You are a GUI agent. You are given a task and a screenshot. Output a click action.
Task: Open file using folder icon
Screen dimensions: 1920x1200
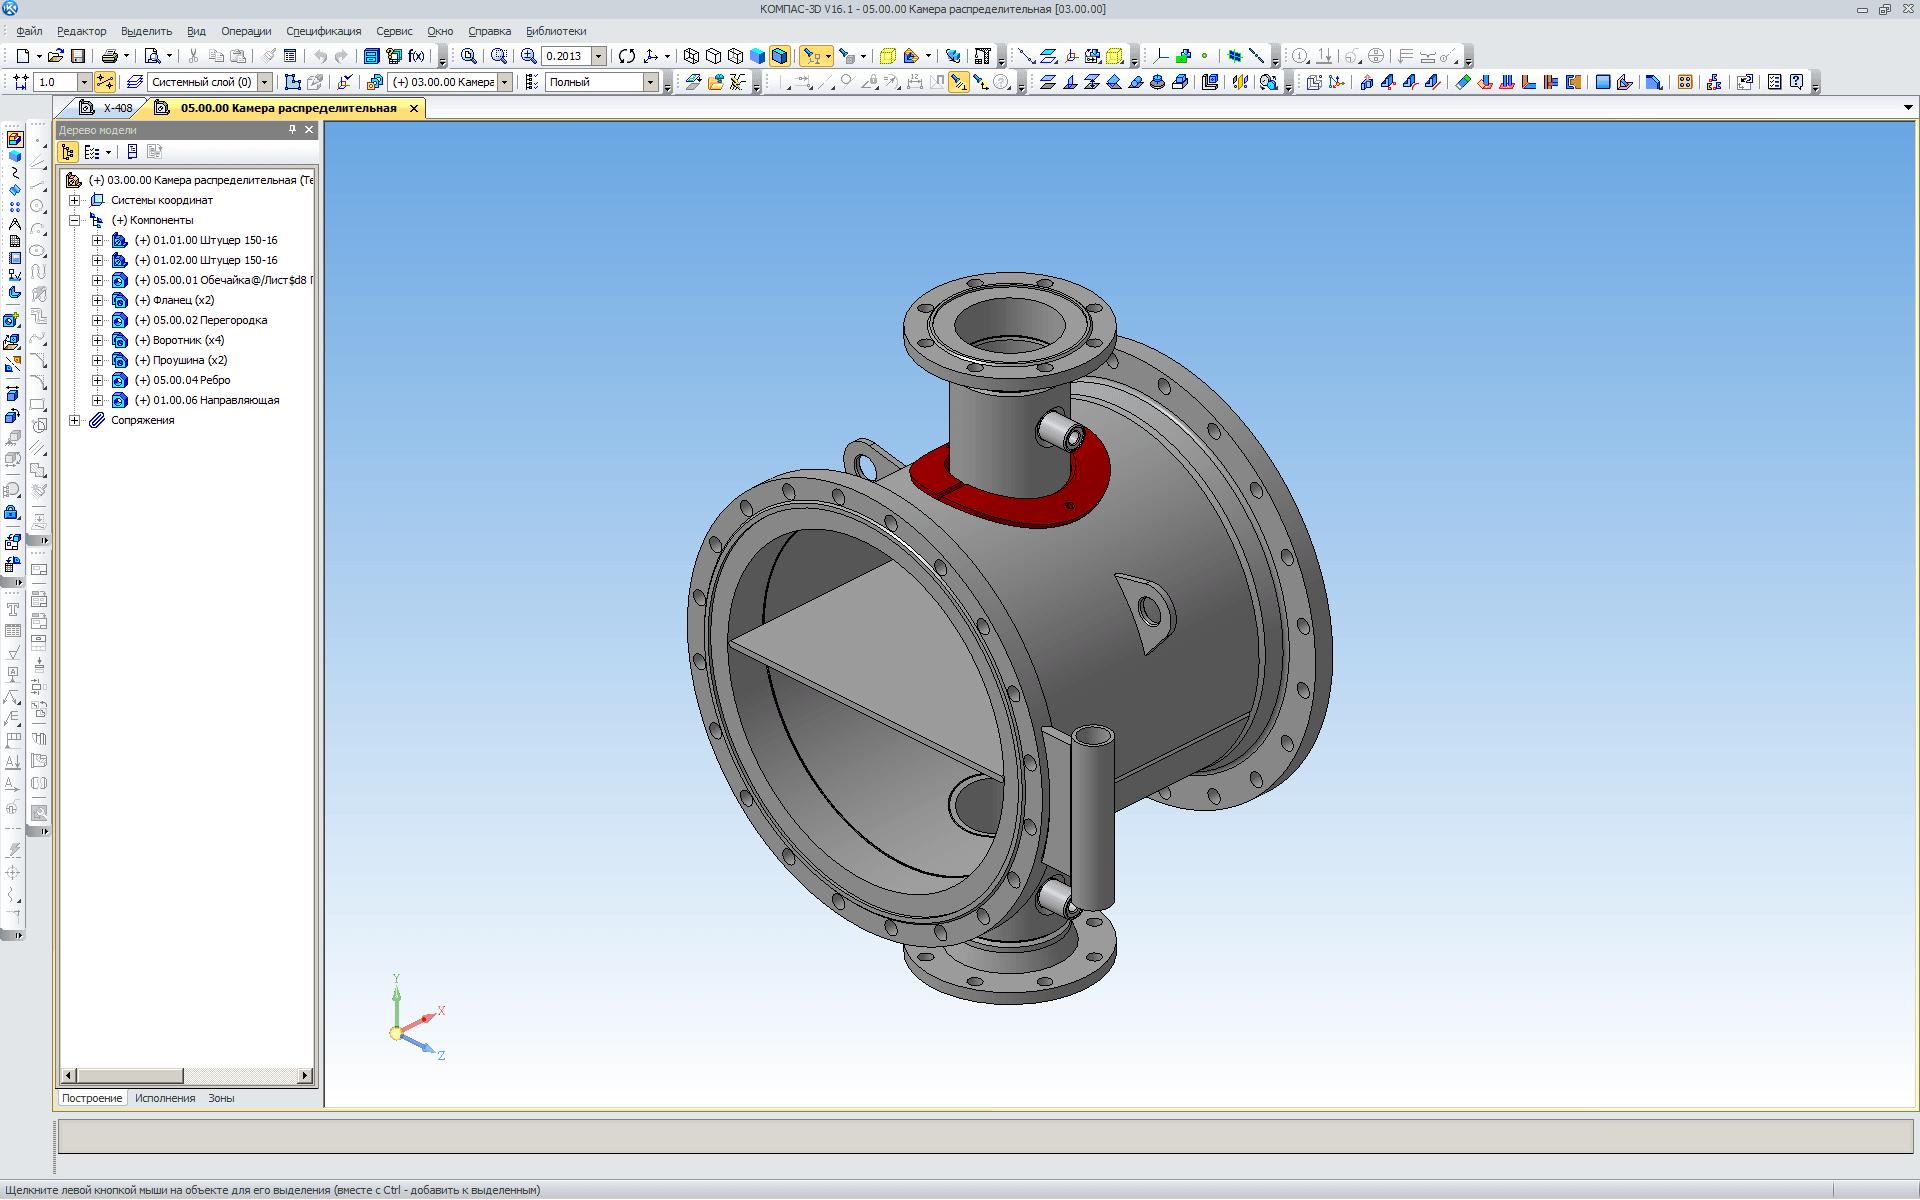55,56
